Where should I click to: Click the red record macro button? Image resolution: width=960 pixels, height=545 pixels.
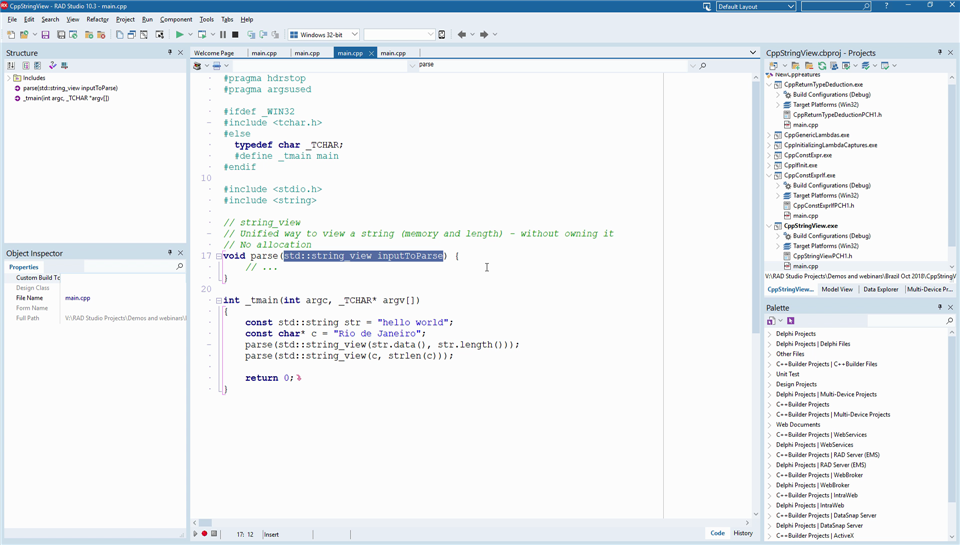coord(204,534)
